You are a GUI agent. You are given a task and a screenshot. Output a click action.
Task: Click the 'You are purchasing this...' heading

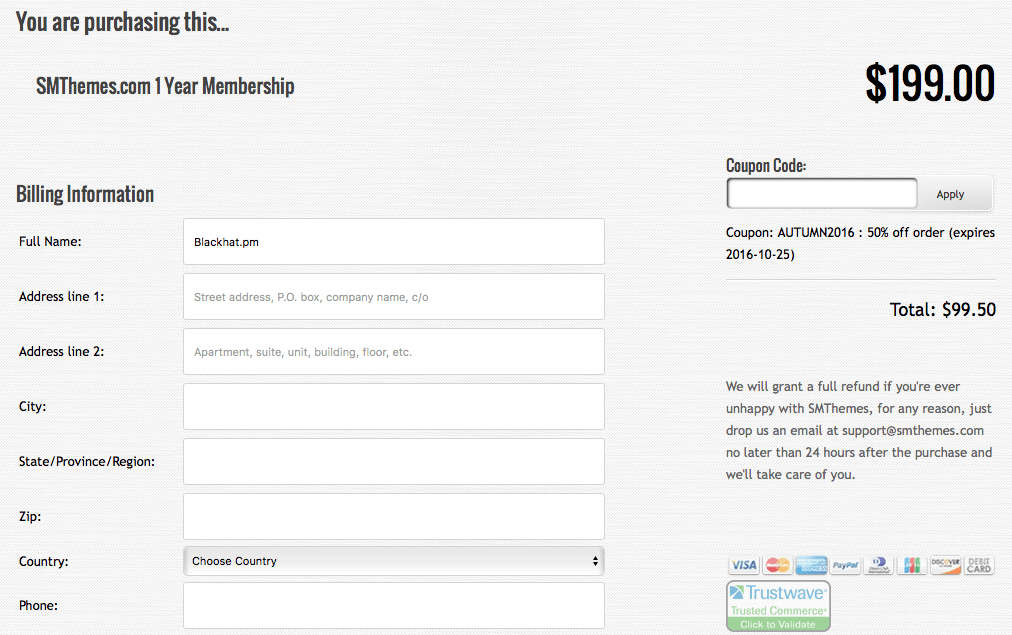123,22
